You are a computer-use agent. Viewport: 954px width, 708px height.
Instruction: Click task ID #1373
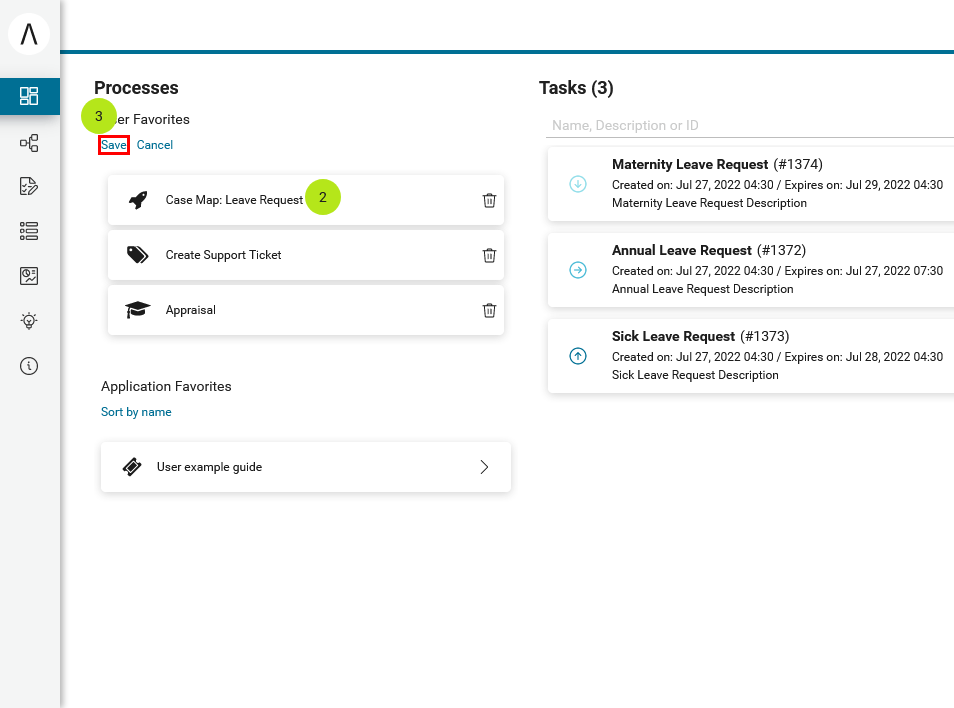tap(765, 336)
